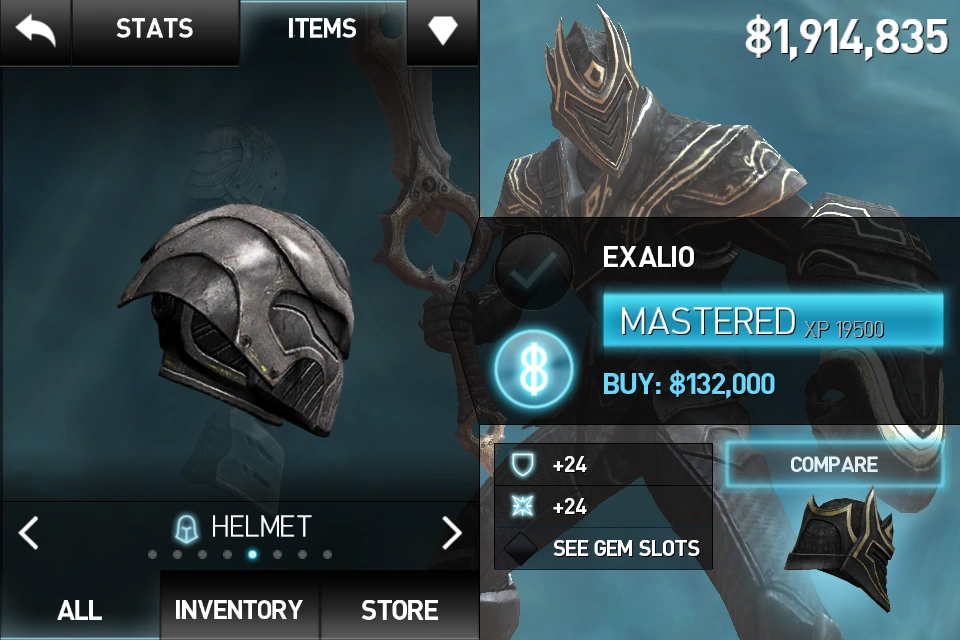Select the INVENTORY filter tab
This screenshot has width=960, height=640.
[239, 610]
